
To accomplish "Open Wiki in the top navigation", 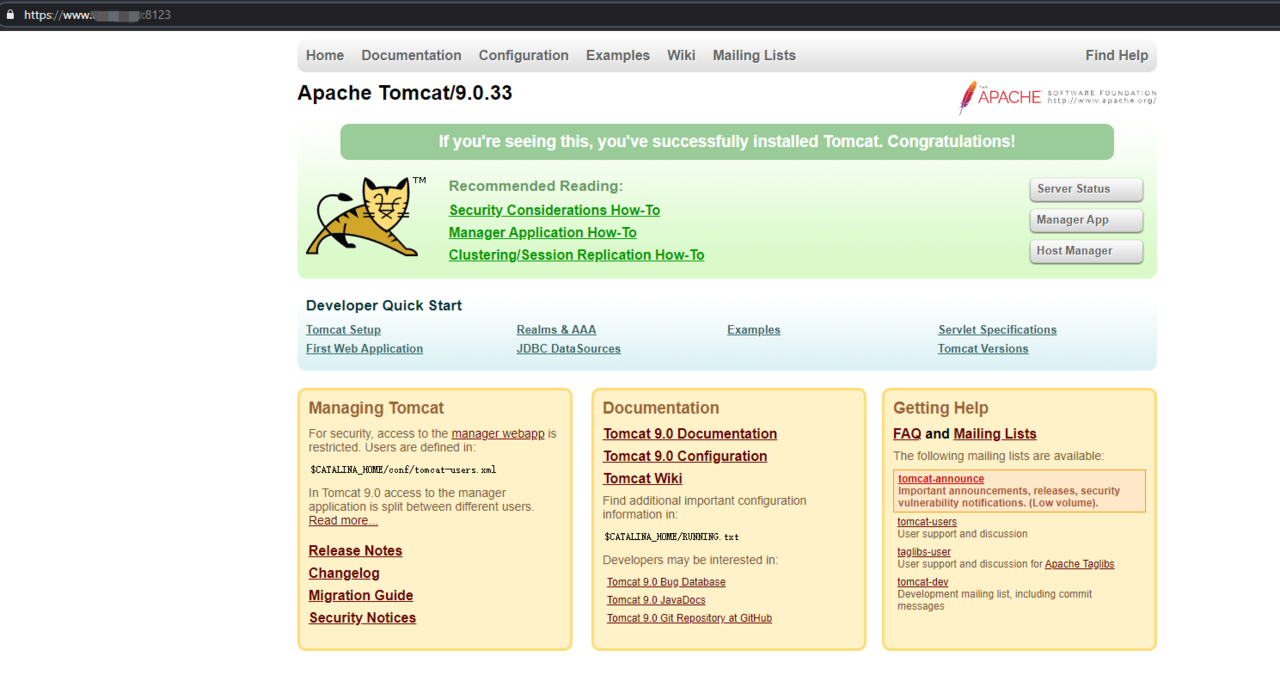I will tap(681, 56).
